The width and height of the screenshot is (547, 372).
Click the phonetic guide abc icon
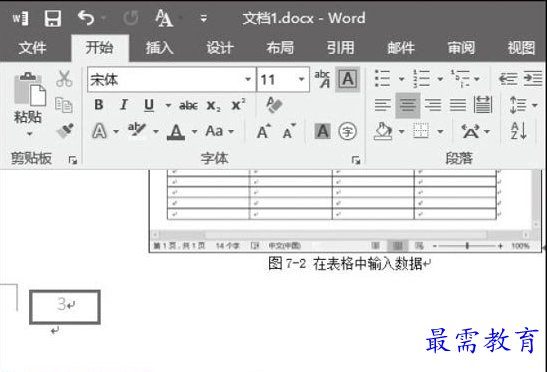(322, 79)
